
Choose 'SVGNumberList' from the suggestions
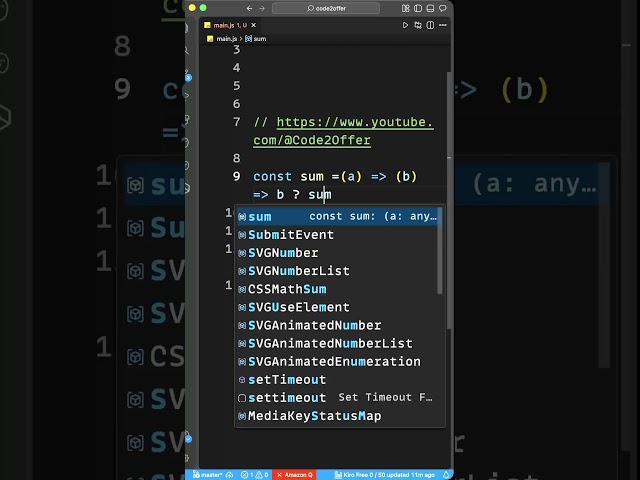click(338, 271)
